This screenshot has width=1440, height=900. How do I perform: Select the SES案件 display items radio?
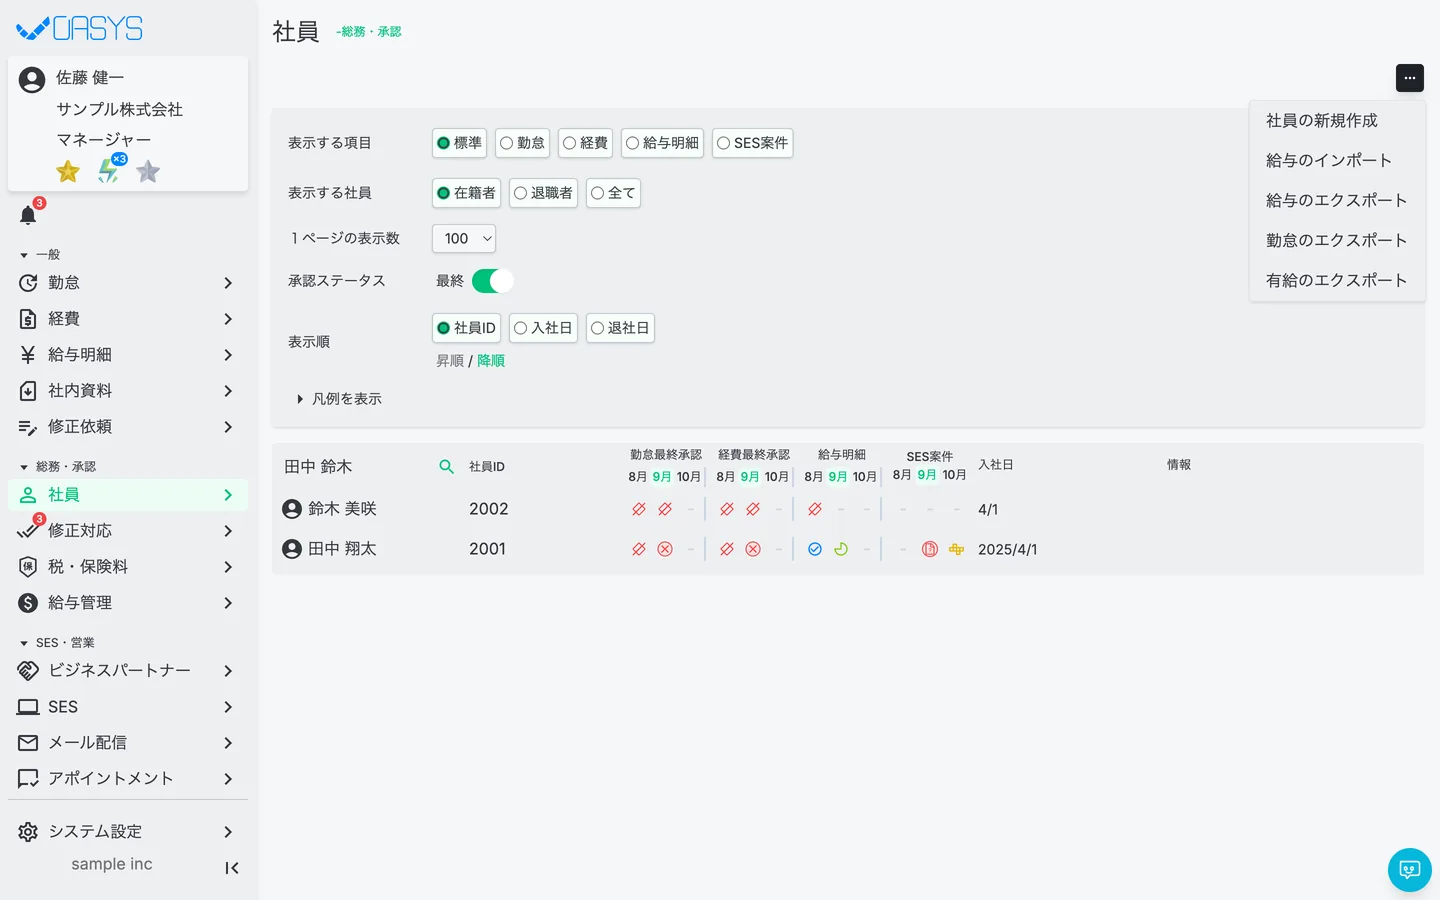(x=753, y=143)
